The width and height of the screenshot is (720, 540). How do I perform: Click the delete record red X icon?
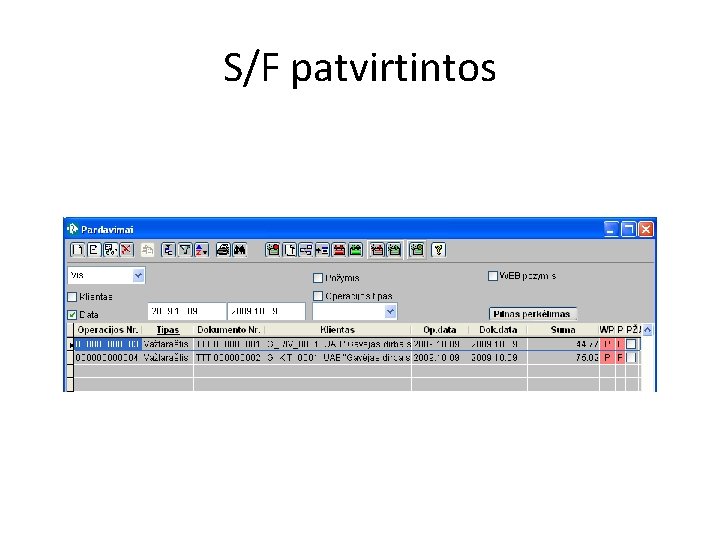click(126, 250)
